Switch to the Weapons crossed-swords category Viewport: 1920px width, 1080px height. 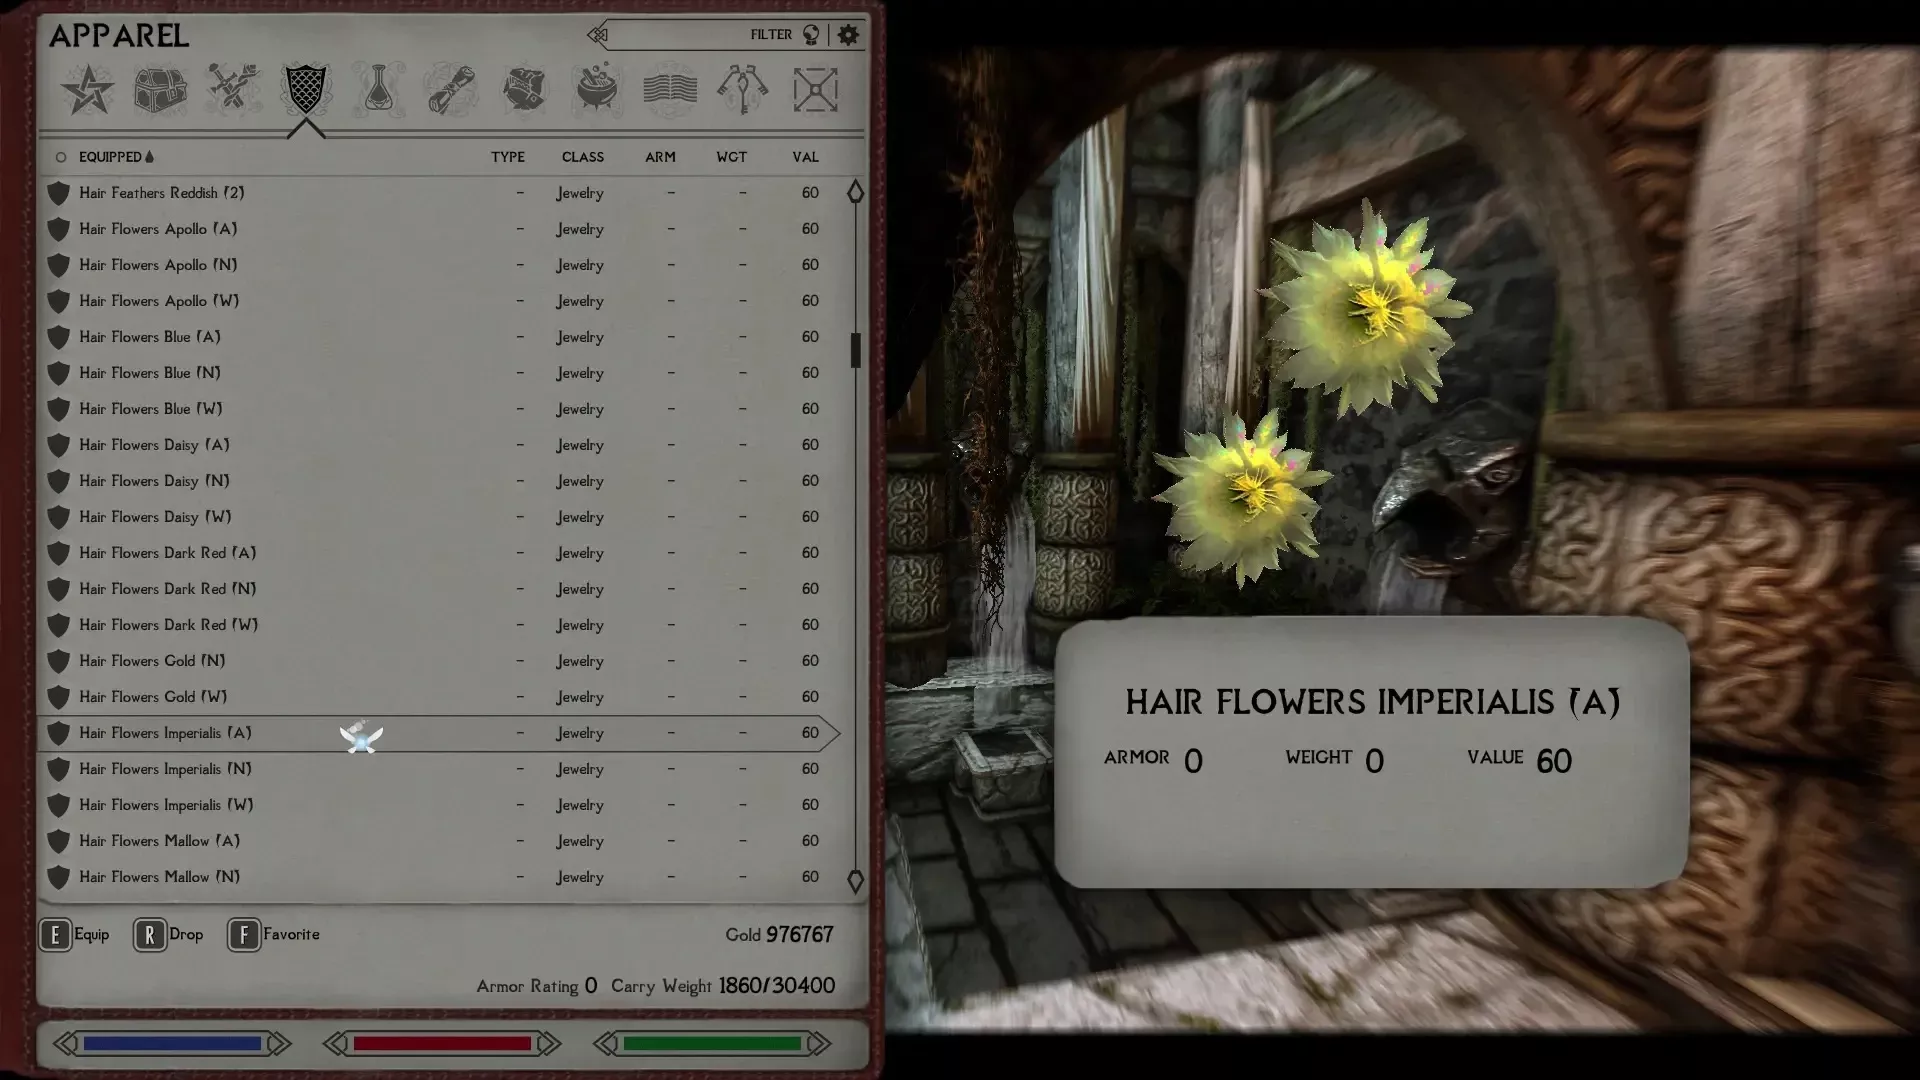233,88
